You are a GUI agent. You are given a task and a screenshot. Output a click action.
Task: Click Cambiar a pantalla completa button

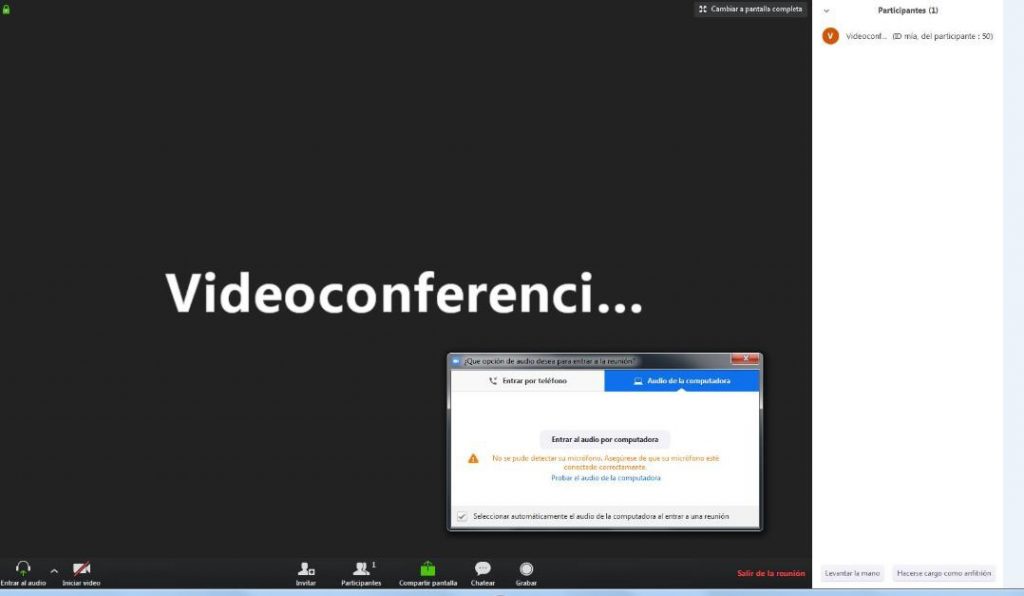click(x=750, y=9)
